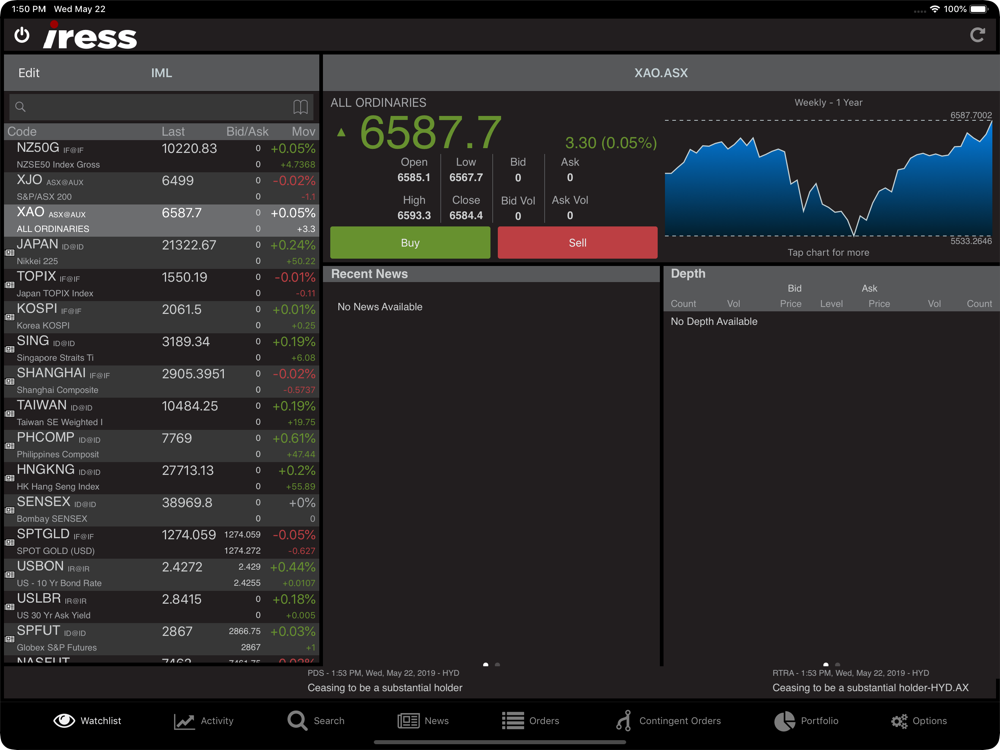Click the Mov column header

coord(304,131)
